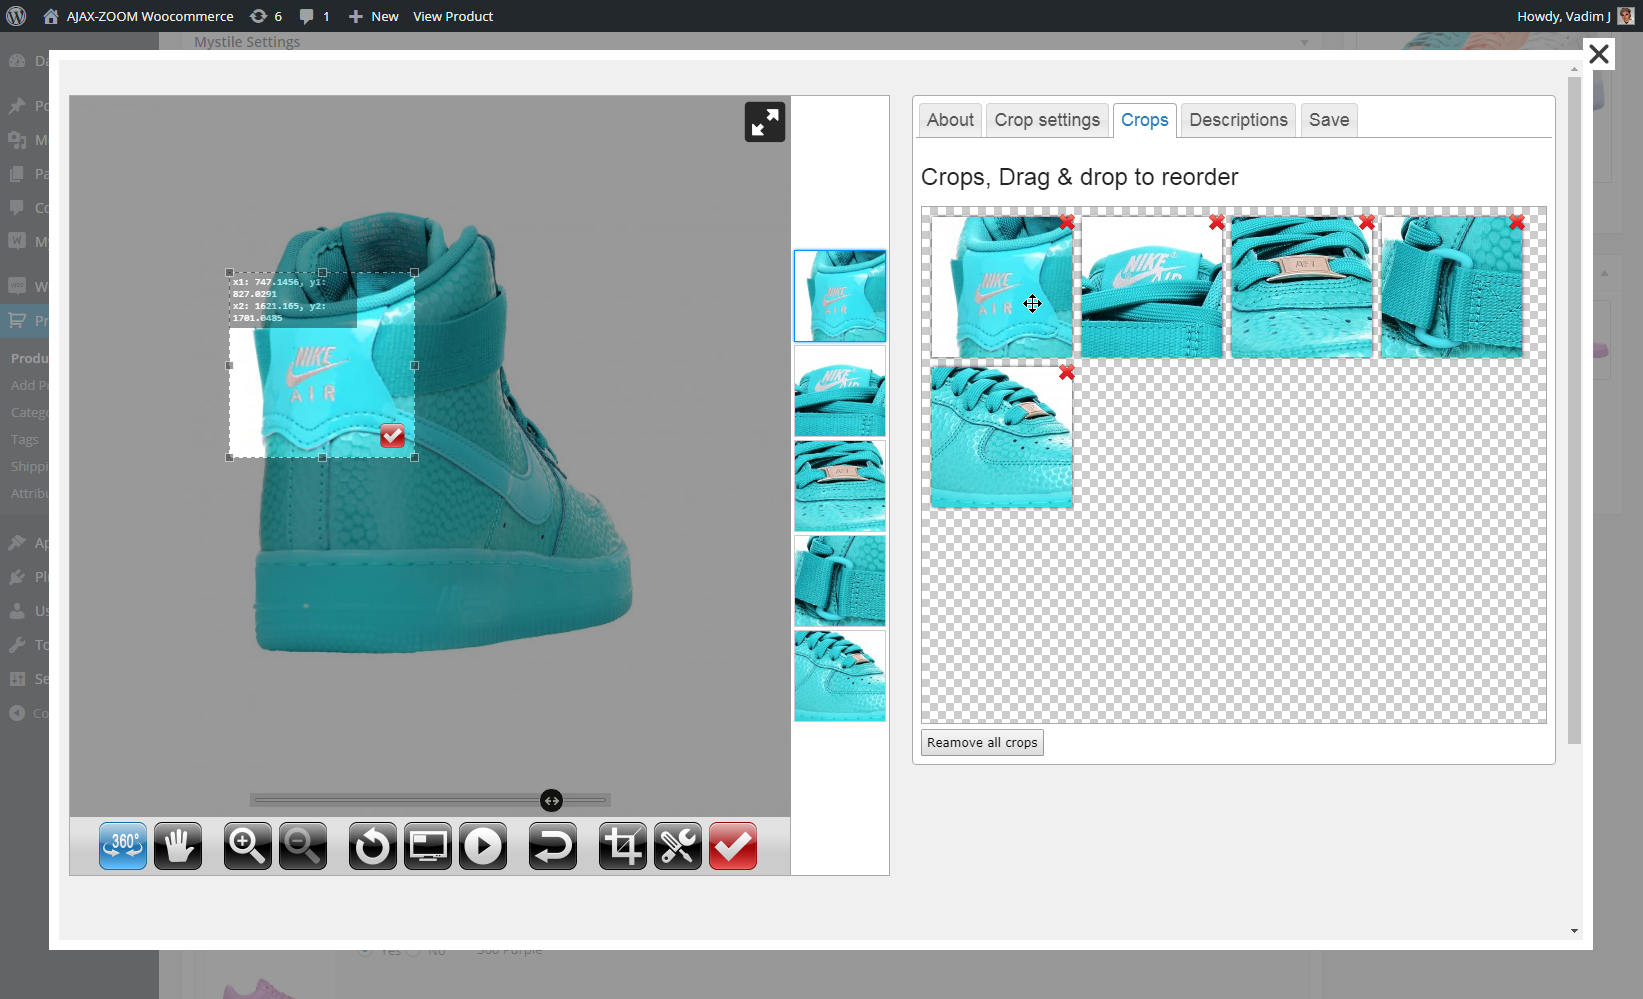Open comments bubble in admin bar
The height and width of the screenshot is (999, 1643).
point(314,16)
